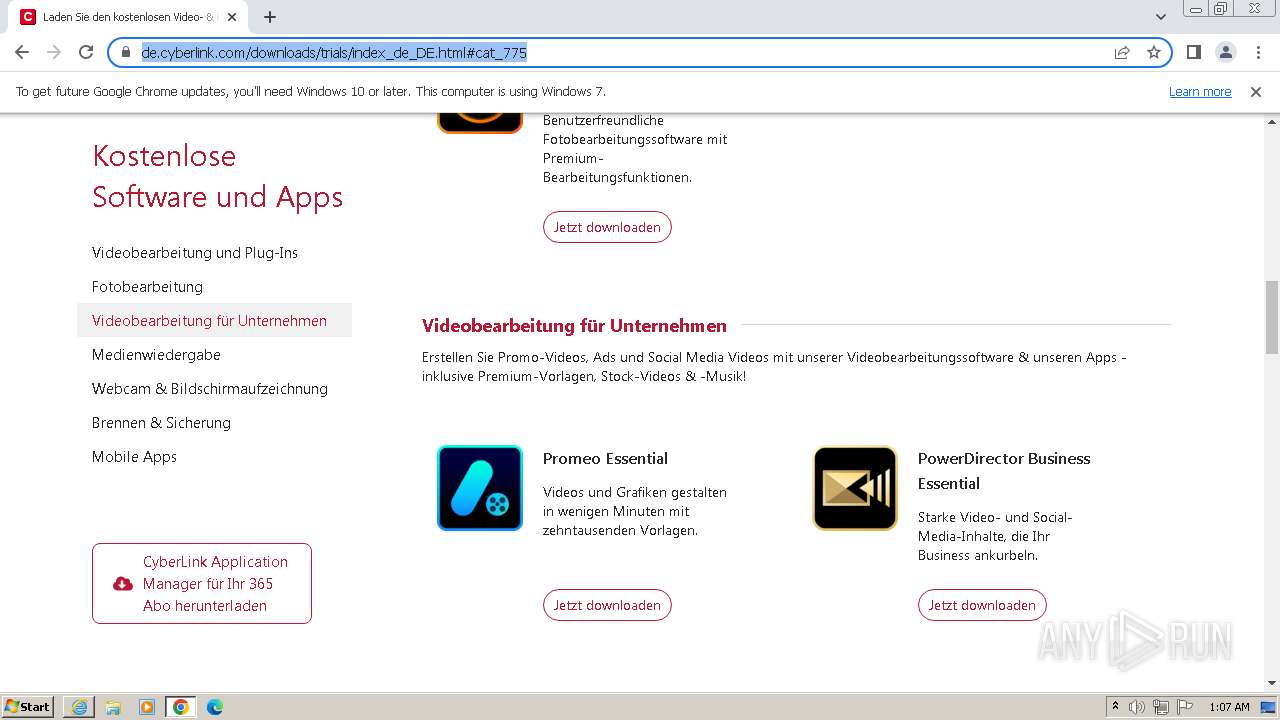1280x720 pixels.
Task: Click the PowerDirector Business Essential app icon
Action: [855, 488]
